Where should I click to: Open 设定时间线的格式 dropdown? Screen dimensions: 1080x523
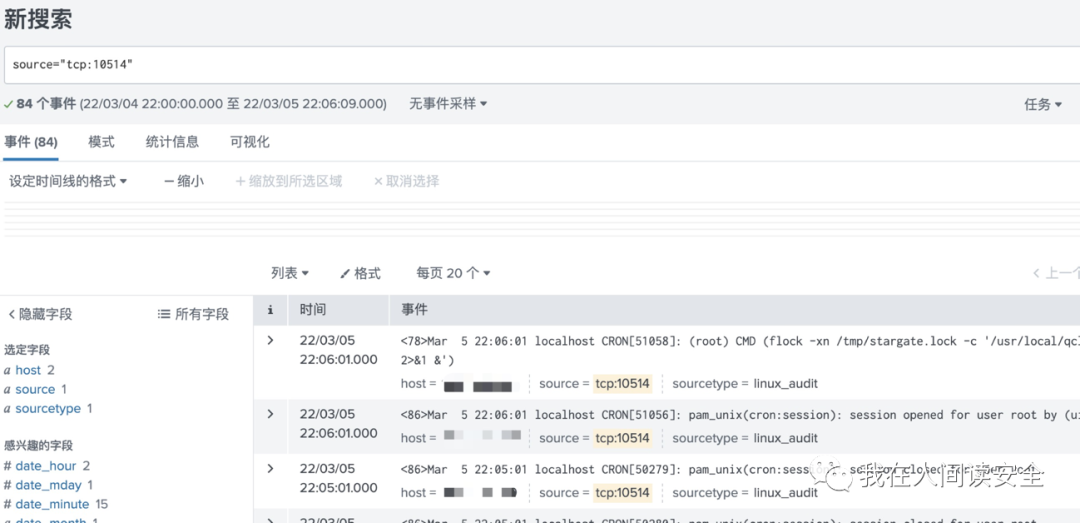point(68,182)
